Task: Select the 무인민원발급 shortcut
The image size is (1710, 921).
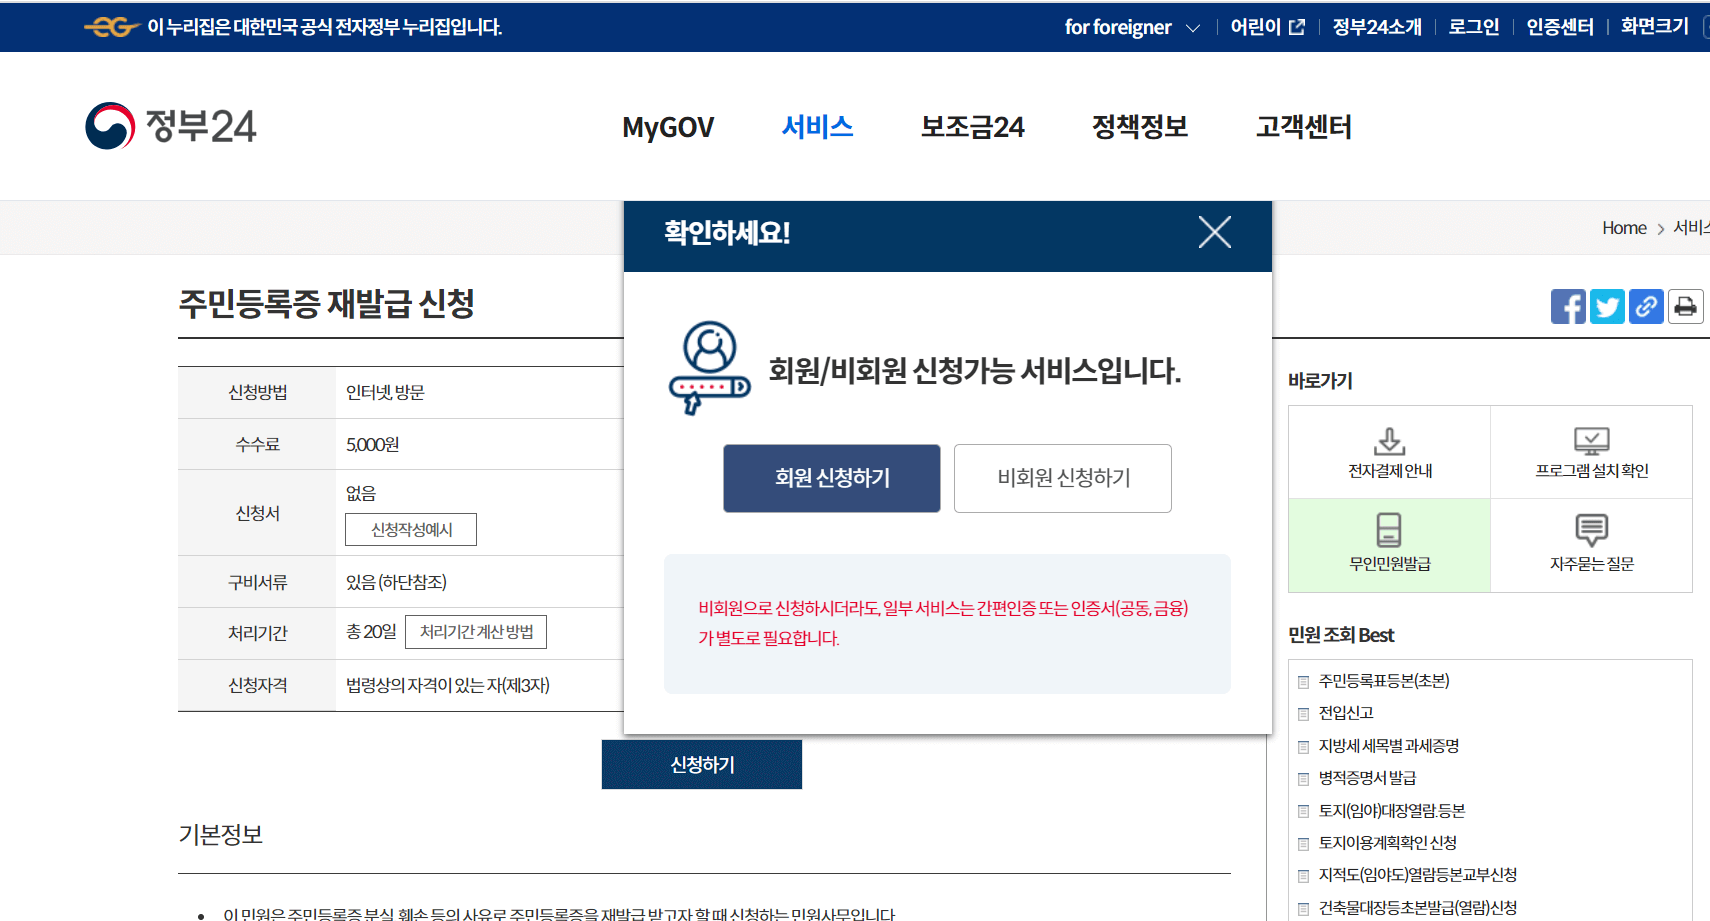Action: pos(1389,545)
